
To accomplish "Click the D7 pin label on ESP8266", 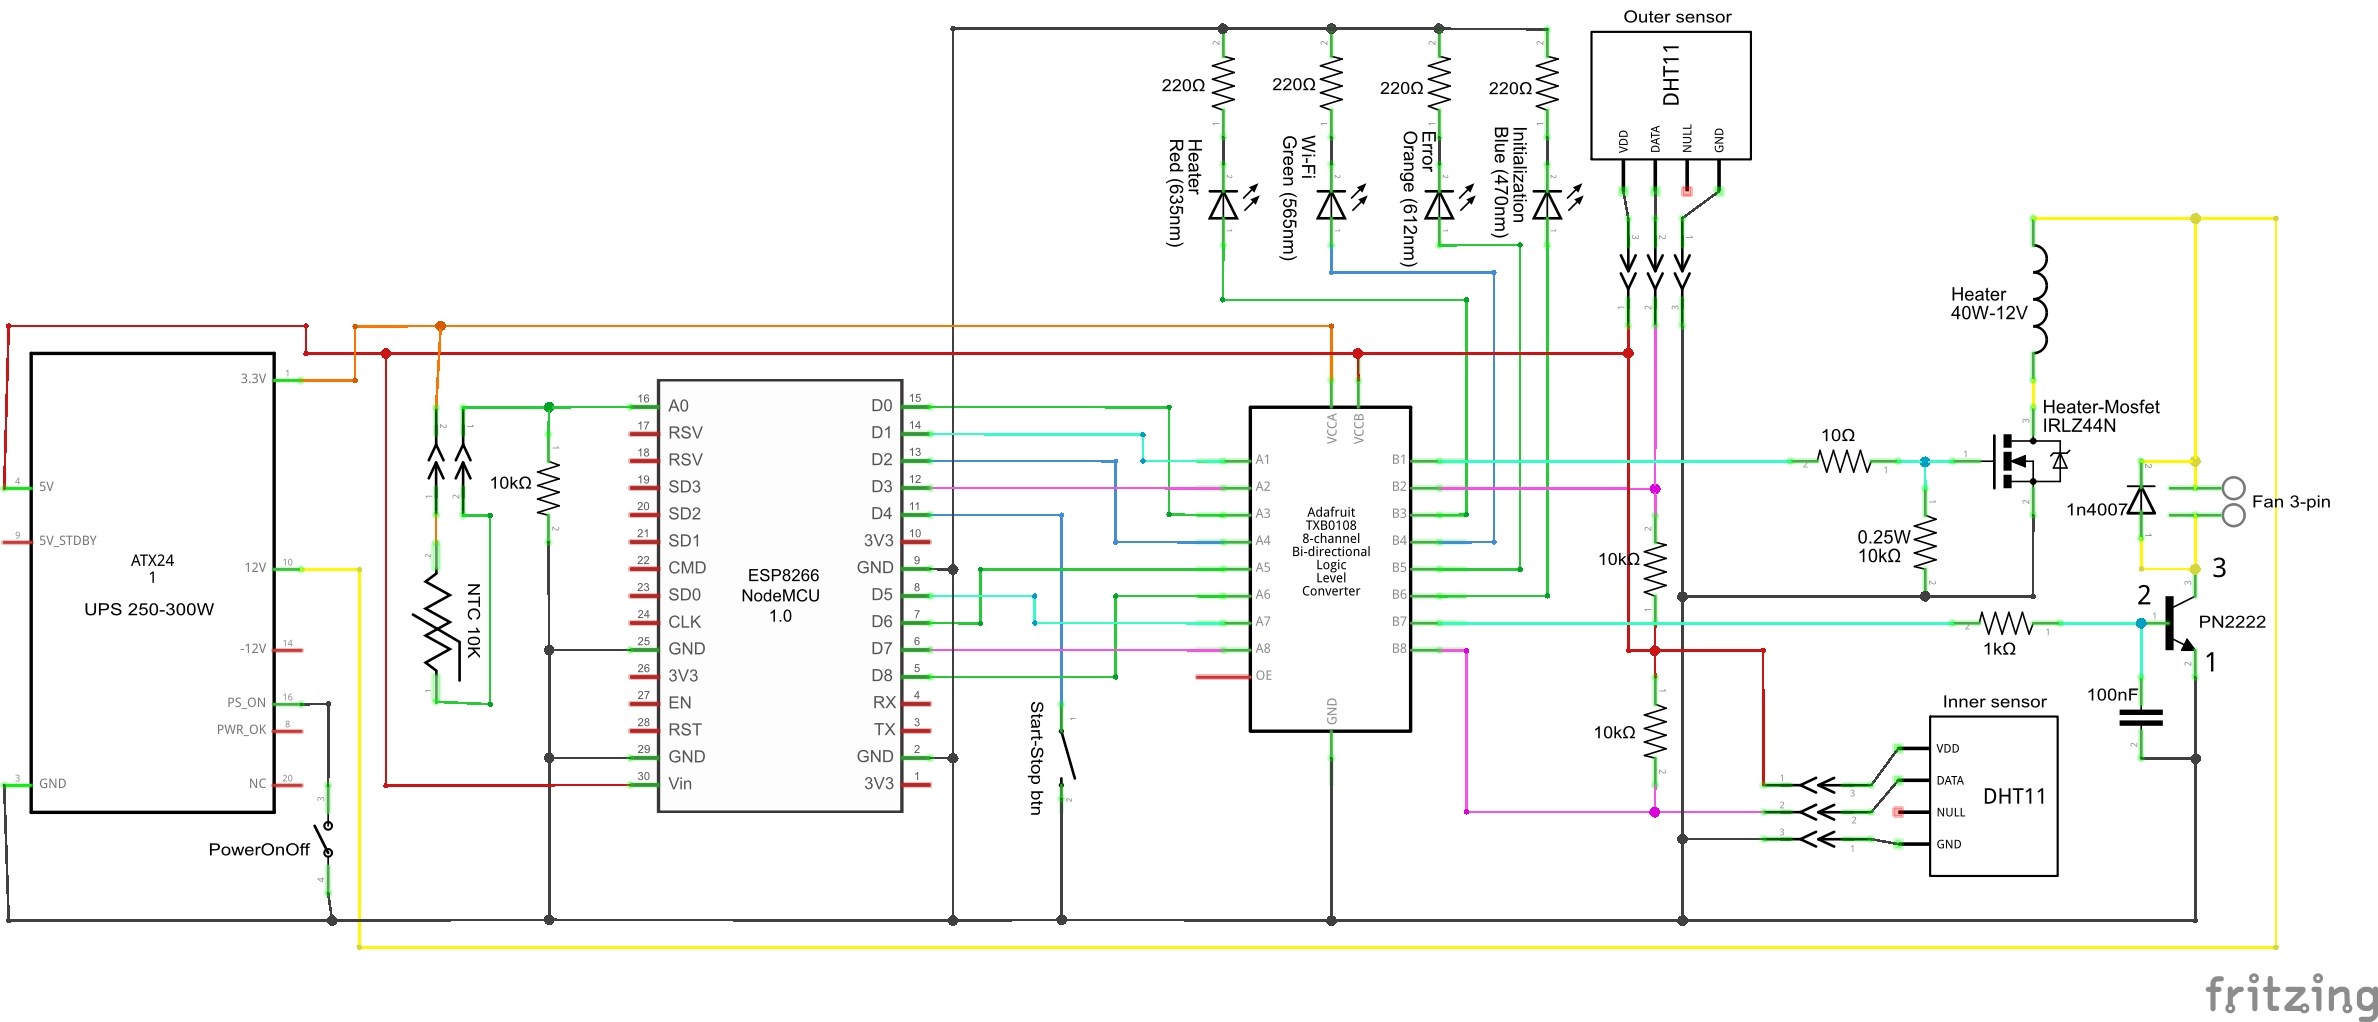I will coord(881,648).
